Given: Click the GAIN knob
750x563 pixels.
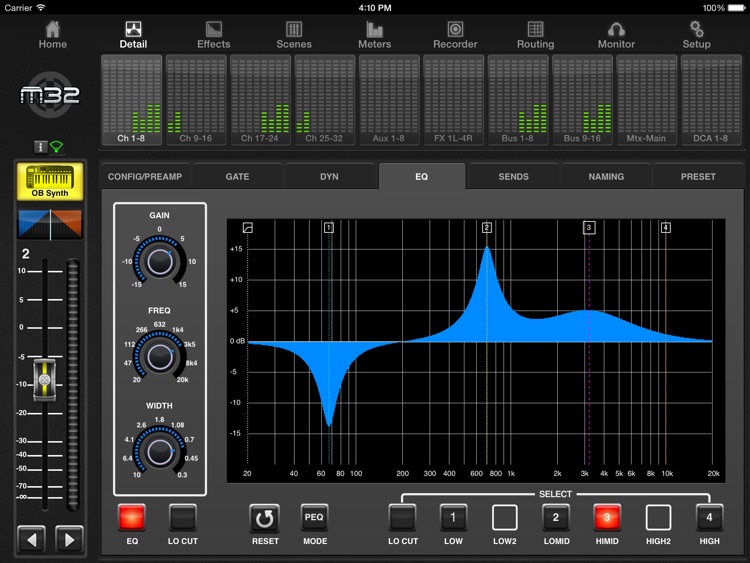Looking at the screenshot, I should tap(159, 261).
